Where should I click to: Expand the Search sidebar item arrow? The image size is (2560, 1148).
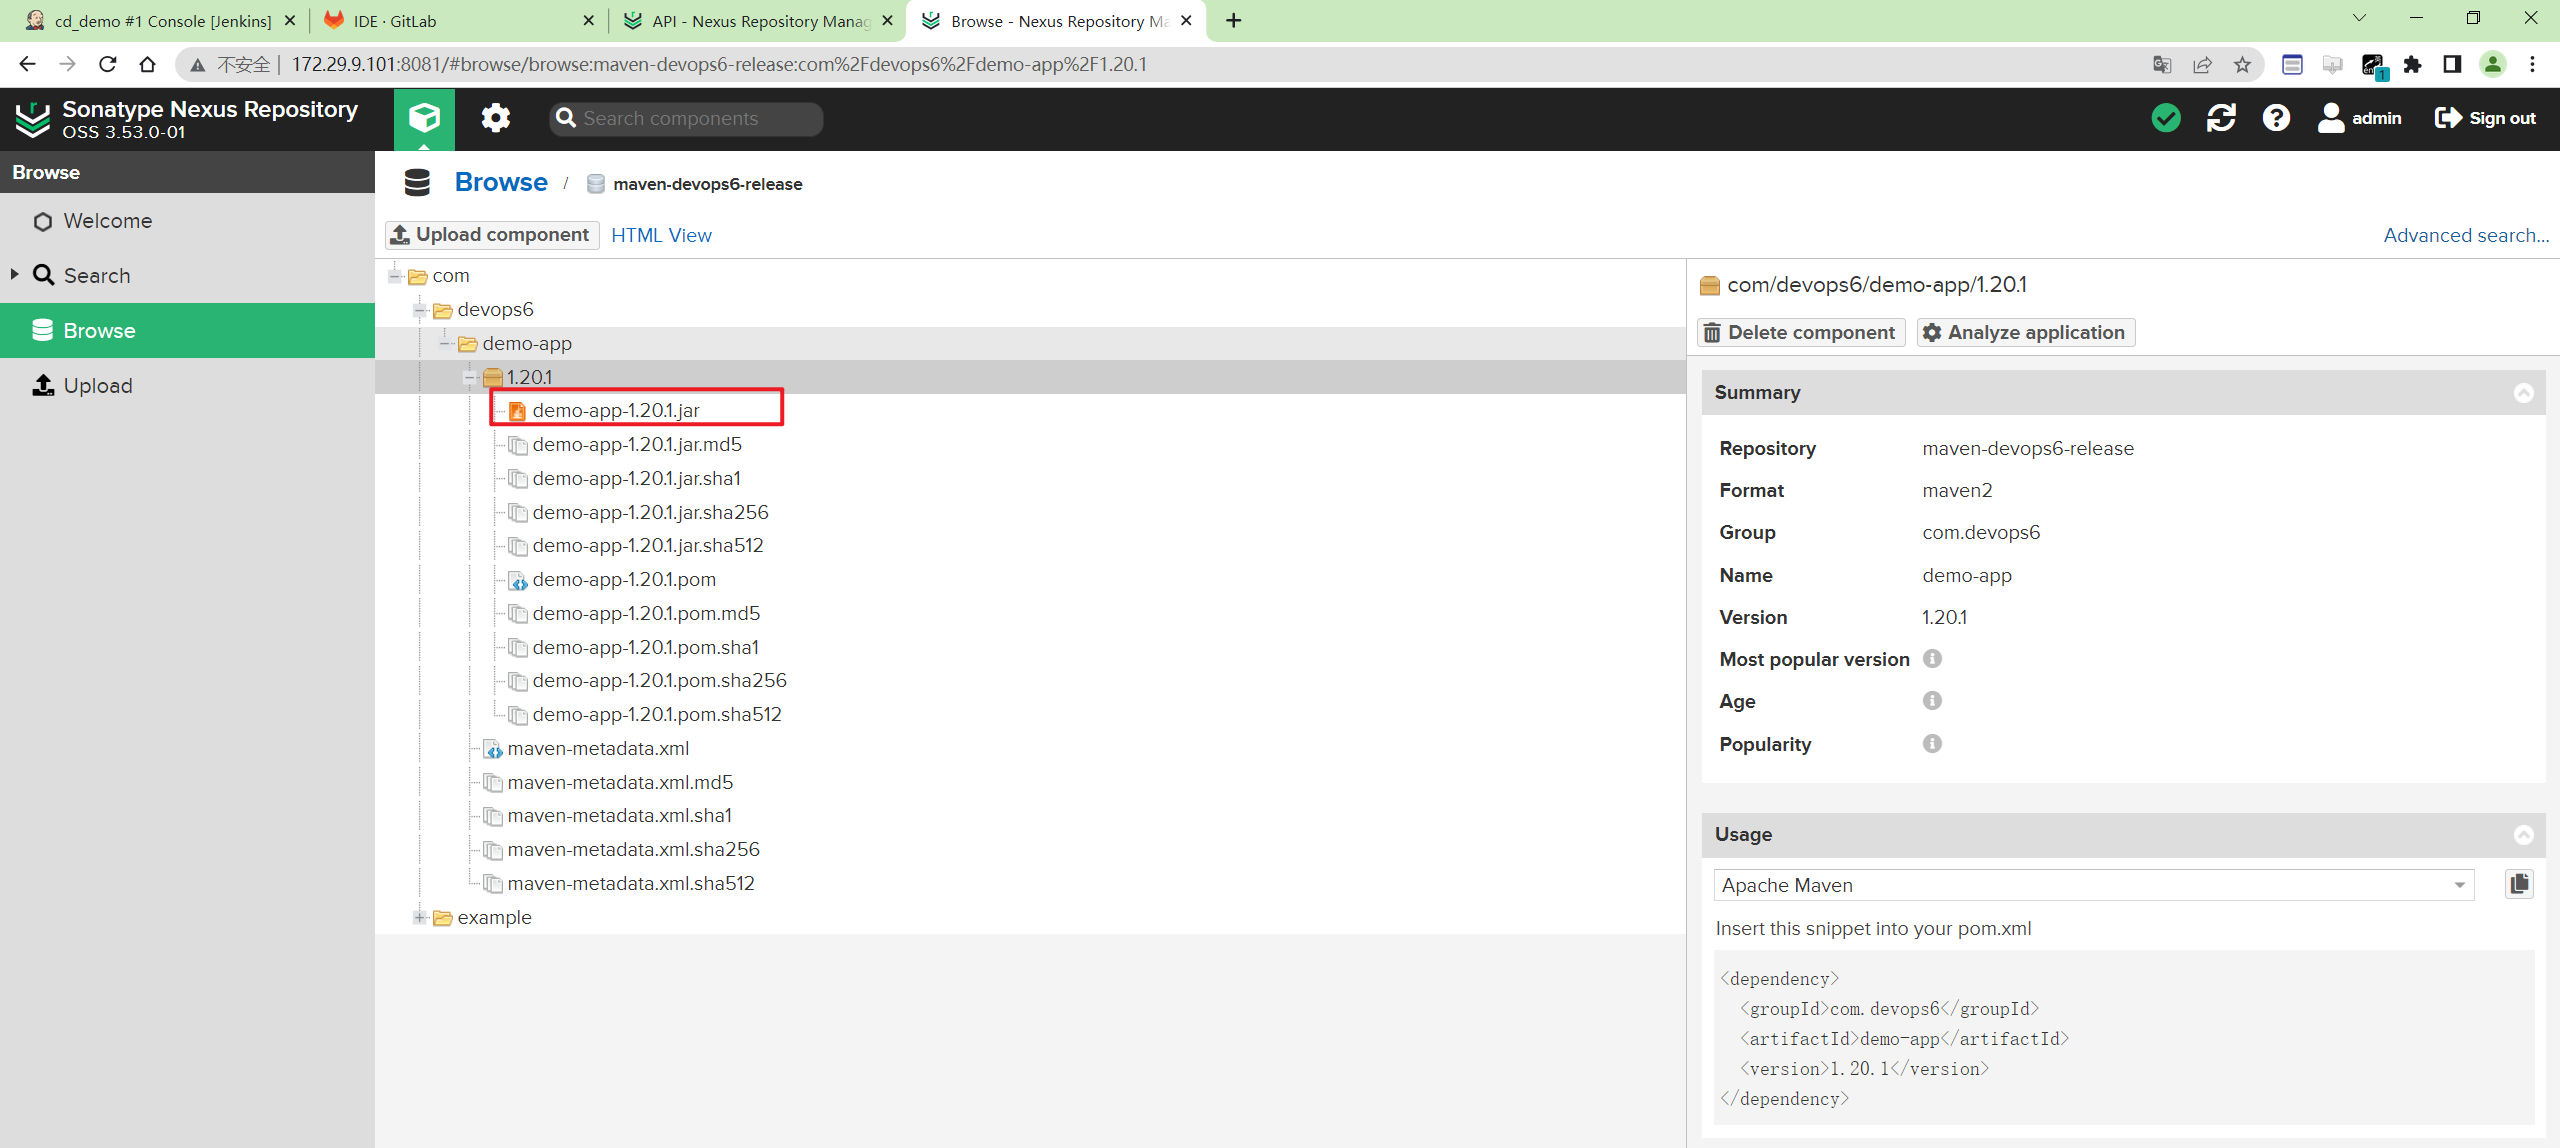tap(14, 274)
